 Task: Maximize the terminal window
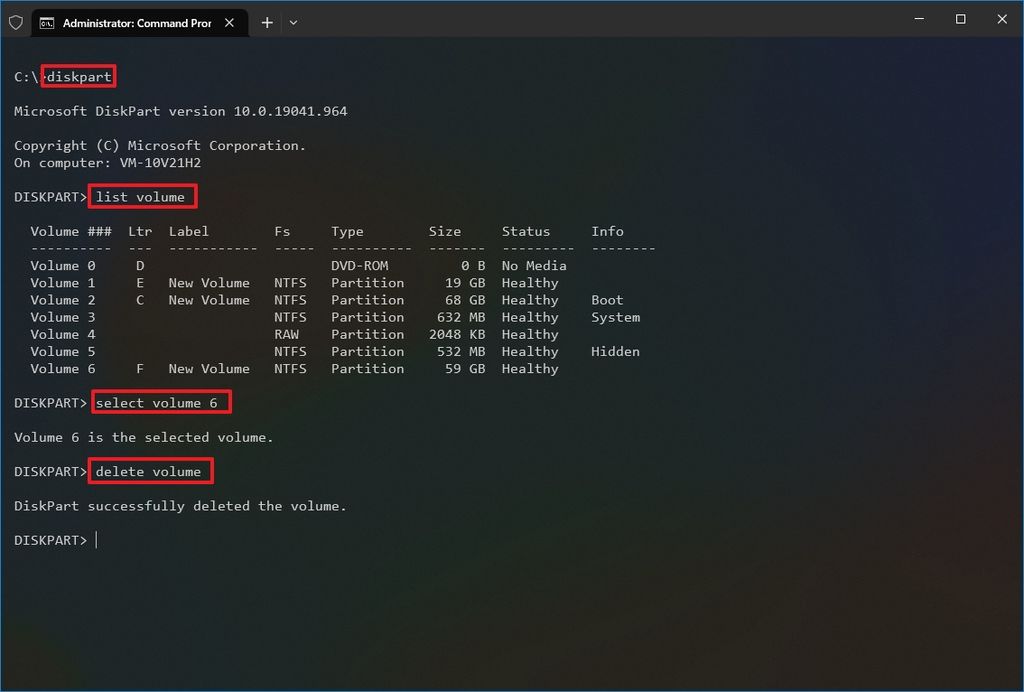pos(959,19)
